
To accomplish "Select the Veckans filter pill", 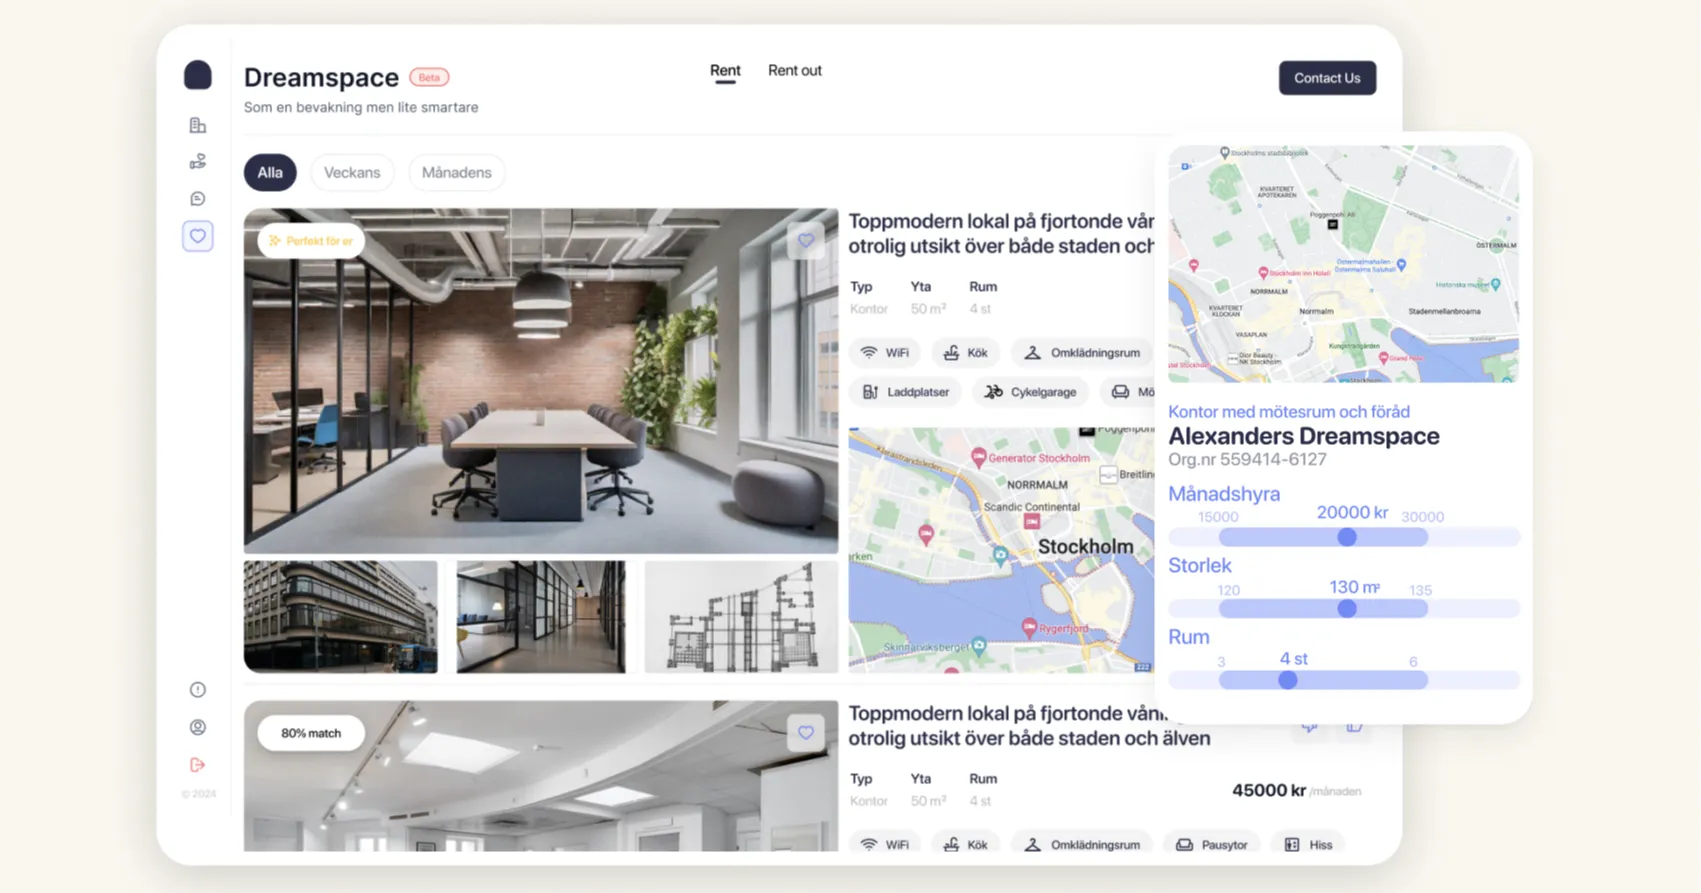I will [352, 172].
